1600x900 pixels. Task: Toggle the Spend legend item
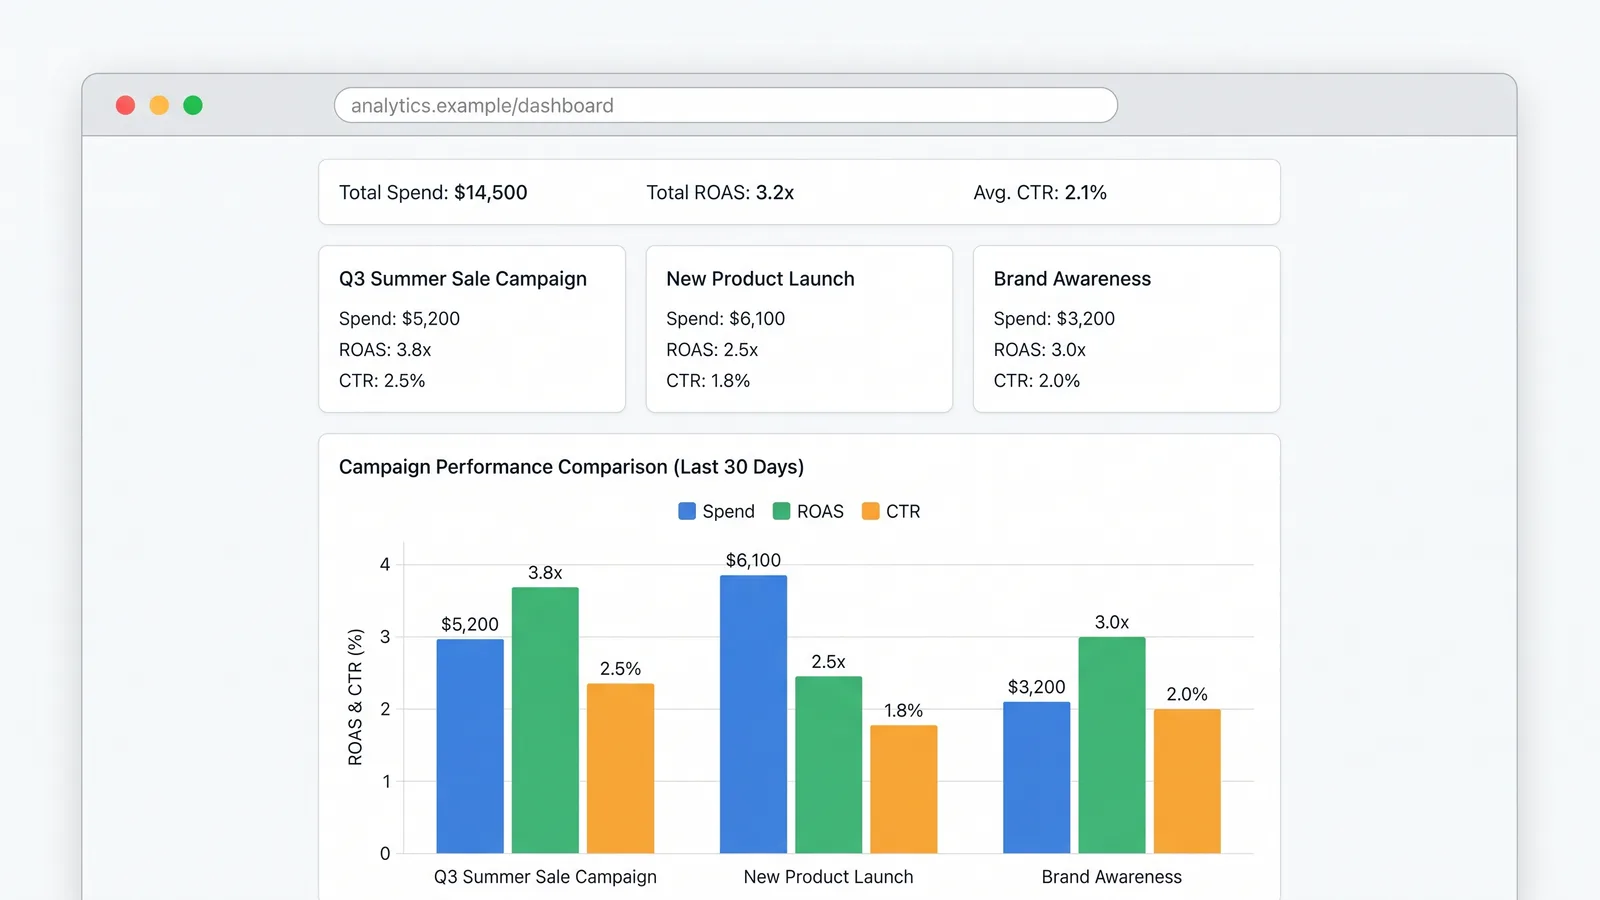[716, 511]
